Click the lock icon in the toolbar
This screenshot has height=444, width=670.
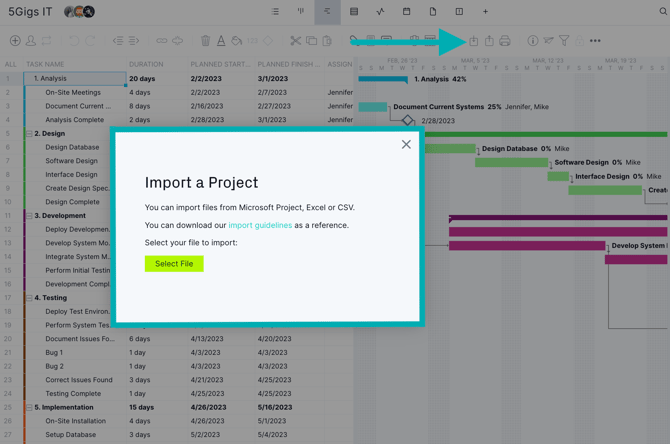pyautogui.click(x=579, y=41)
